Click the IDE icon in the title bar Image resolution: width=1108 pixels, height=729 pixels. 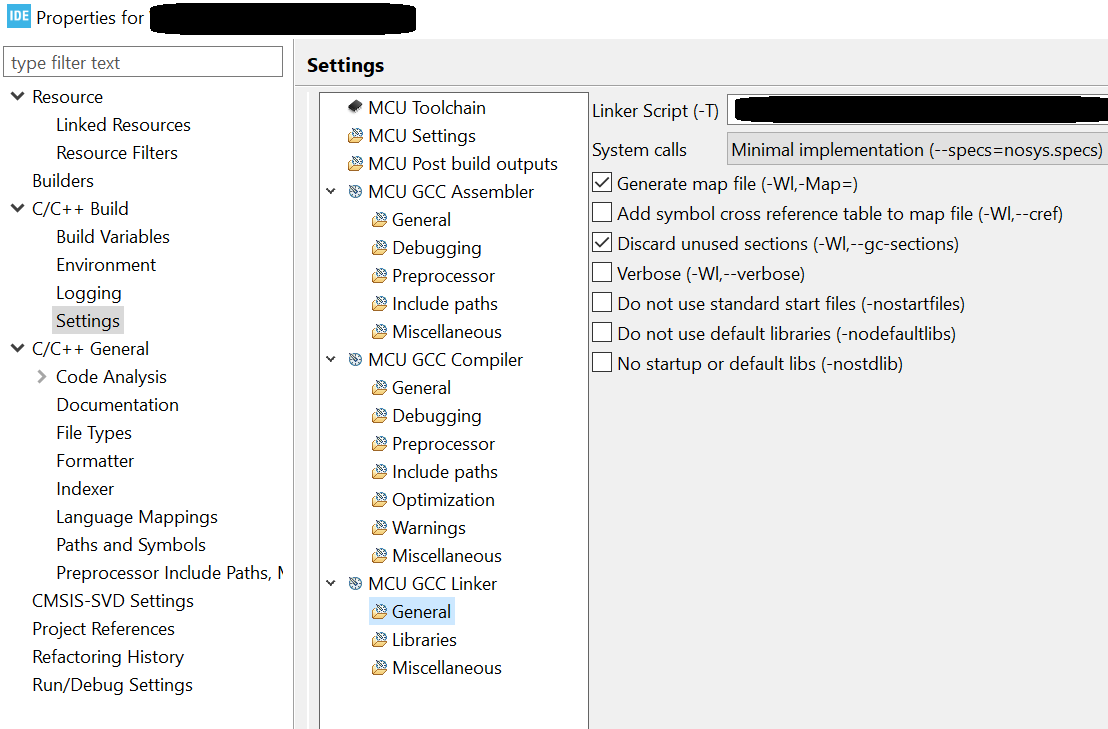pos(17,17)
